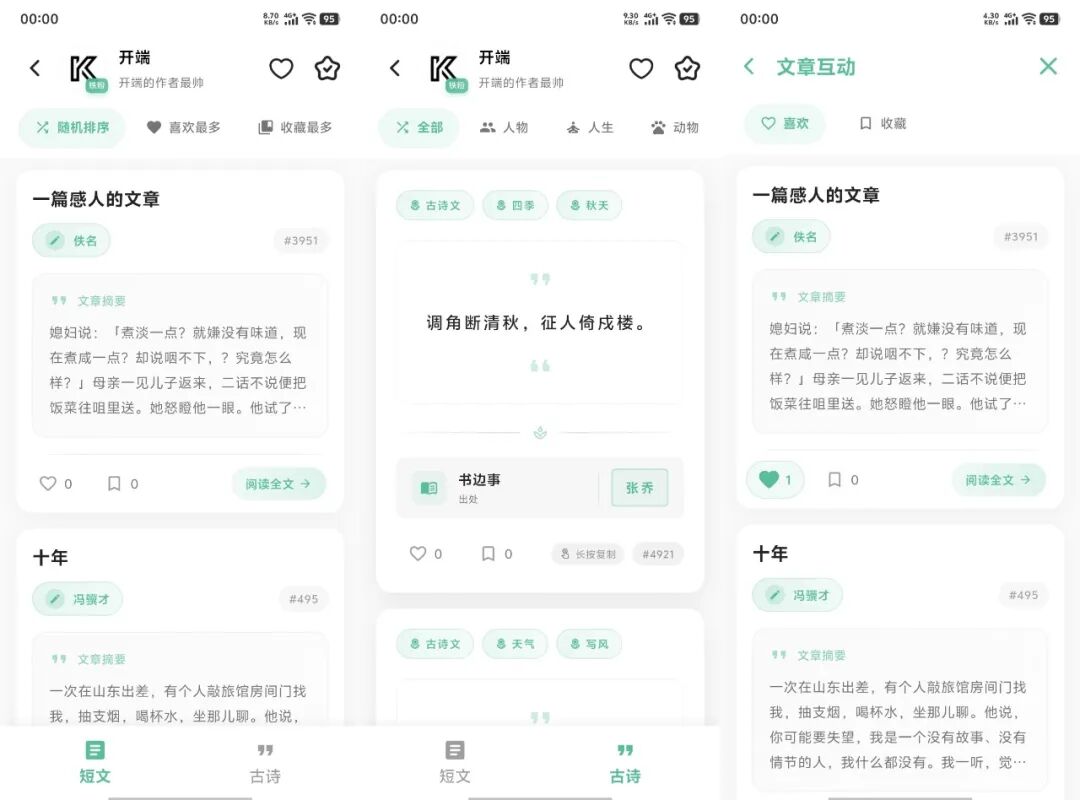Tap the heart icon in first screen header
1080x800 pixels.
281,68
